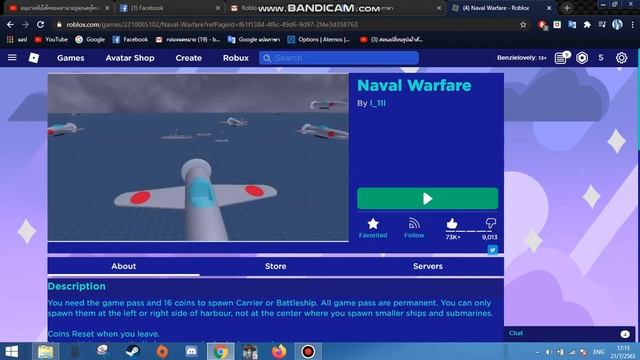Open the Avatar Shop nav item

tap(130, 58)
